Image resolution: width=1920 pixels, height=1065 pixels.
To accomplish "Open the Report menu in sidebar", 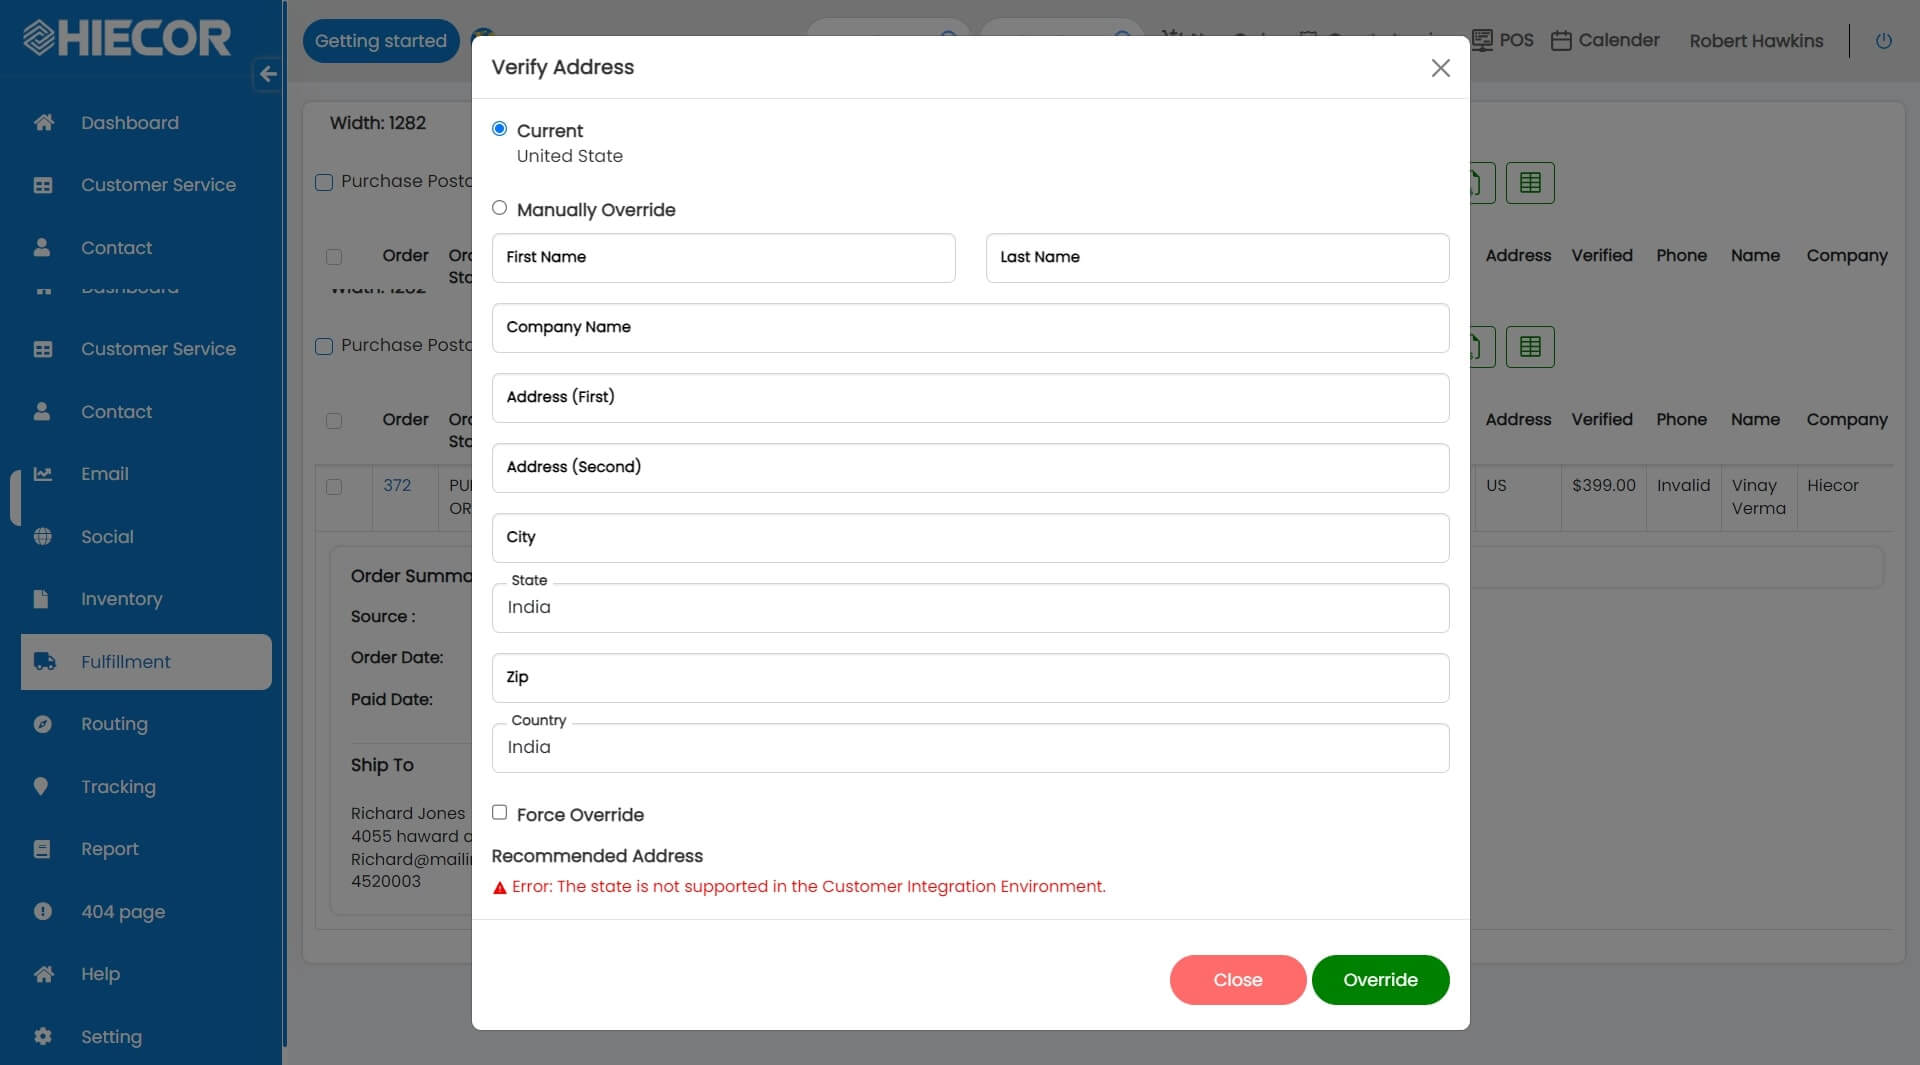I will pos(110,849).
